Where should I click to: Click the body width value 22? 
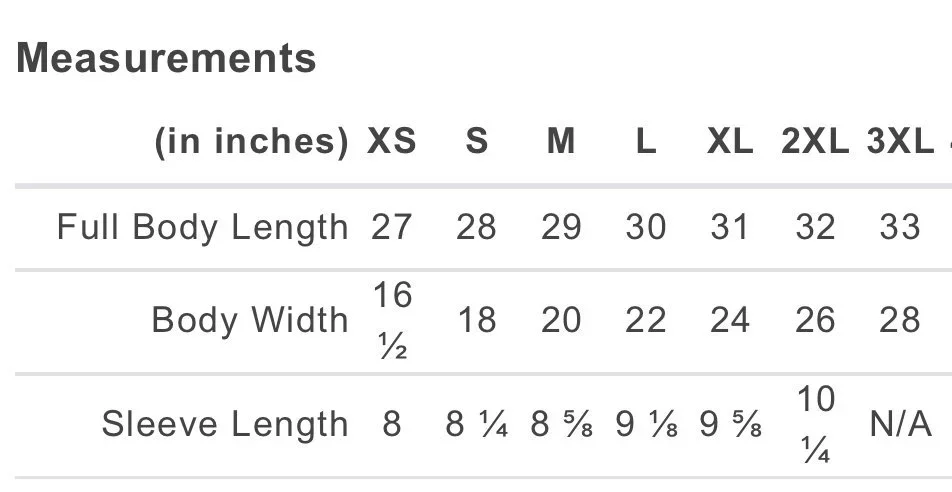645,319
